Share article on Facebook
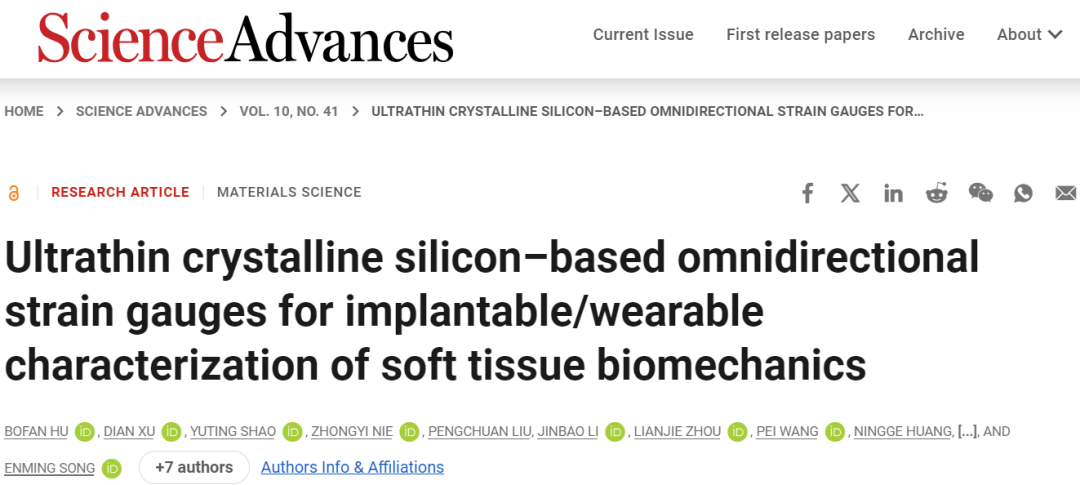This screenshot has height=485, width=1080. (x=808, y=193)
